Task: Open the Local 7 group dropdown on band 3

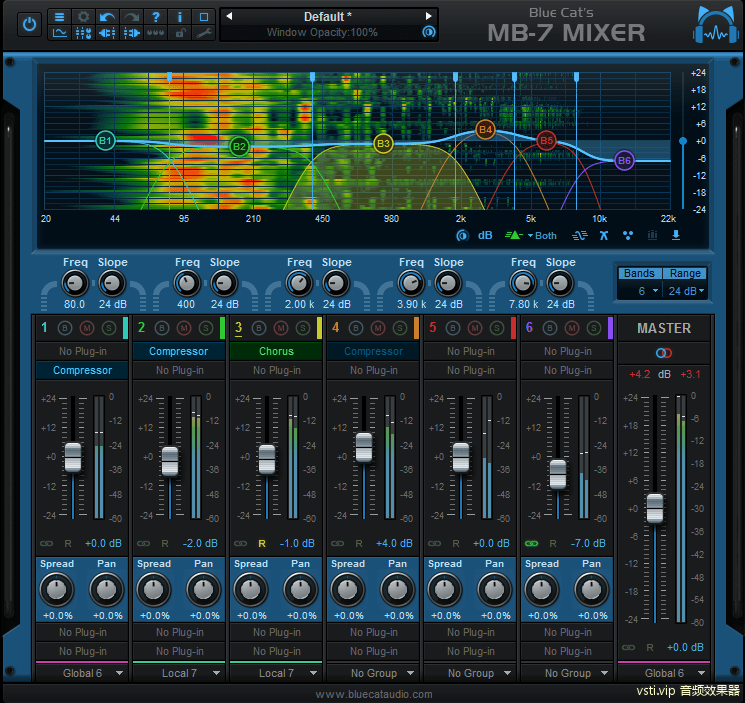Action: pyautogui.click(x=276, y=673)
